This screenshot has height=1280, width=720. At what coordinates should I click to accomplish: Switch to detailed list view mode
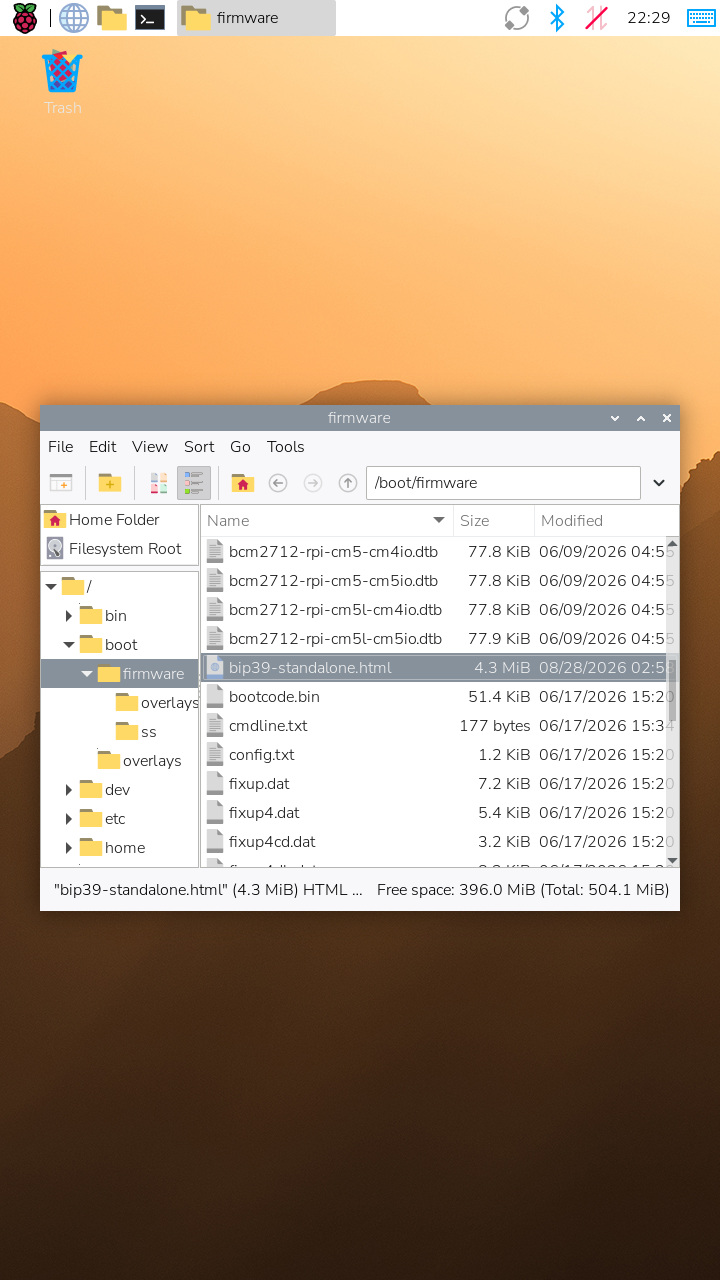(194, 483)
